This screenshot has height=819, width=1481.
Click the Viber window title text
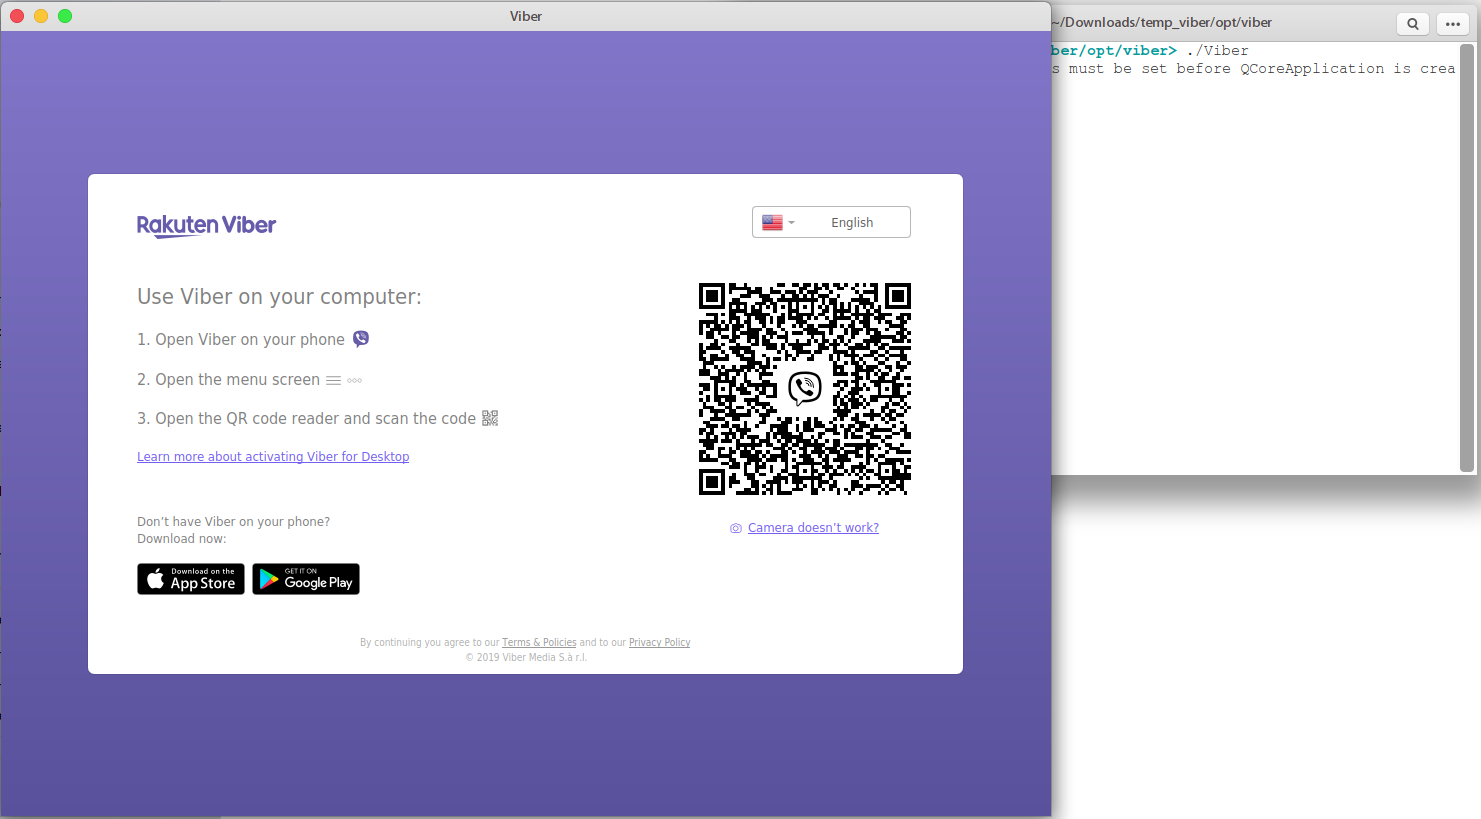[x=526, y=16]
